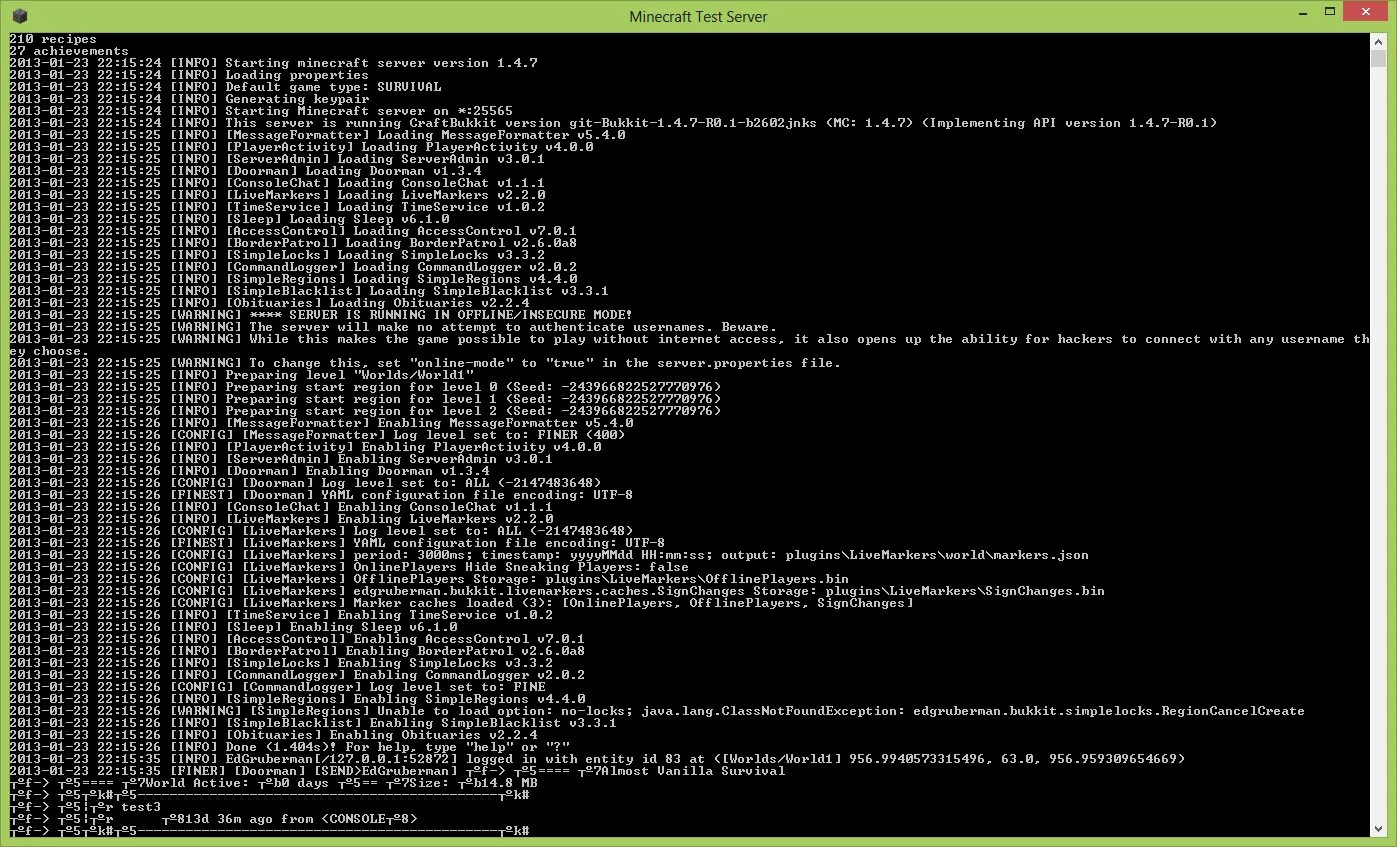This screenshot has height=847, width=1397.
Task: Click 'Starting Minecraft server on *:25565' line
Action: (262, 111)
